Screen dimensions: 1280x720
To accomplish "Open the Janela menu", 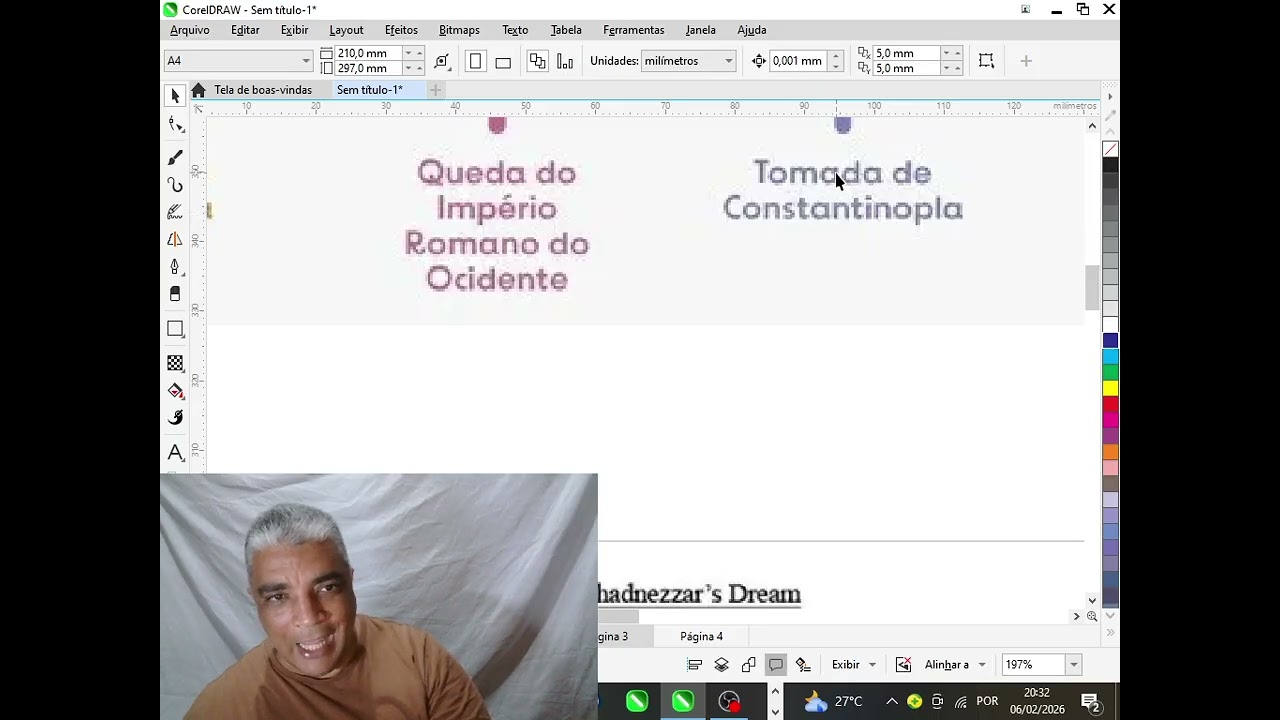I will click(x=700, y=30).
